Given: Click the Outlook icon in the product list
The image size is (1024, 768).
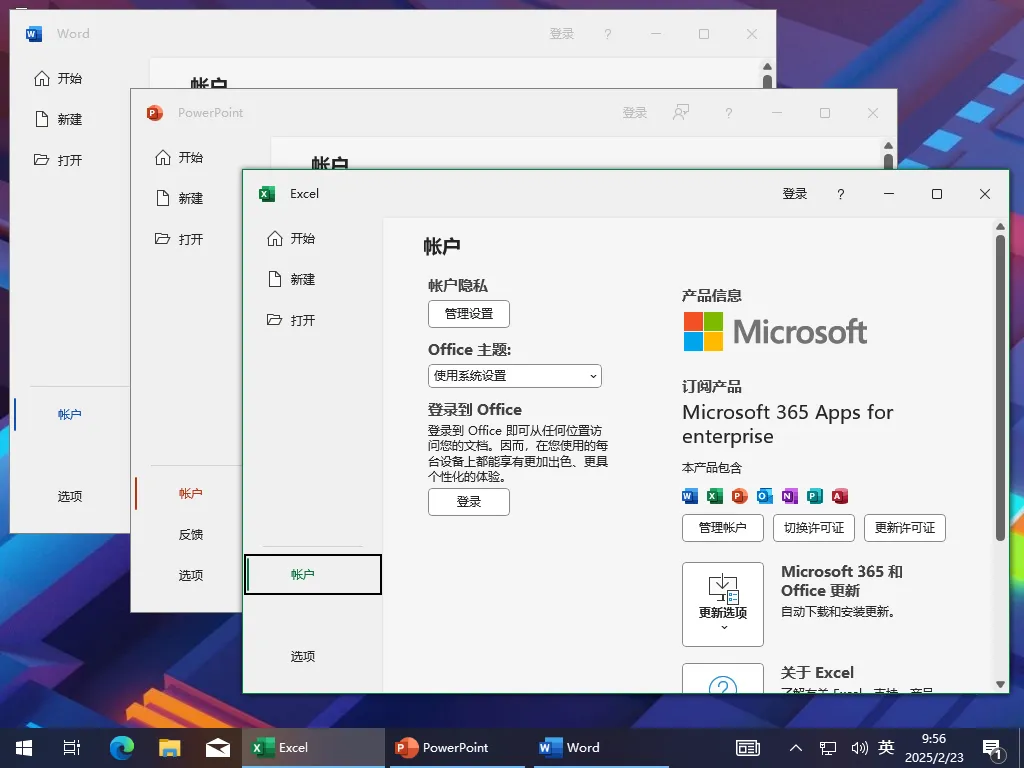Looking at the screenshot, I should coord(764,496).
